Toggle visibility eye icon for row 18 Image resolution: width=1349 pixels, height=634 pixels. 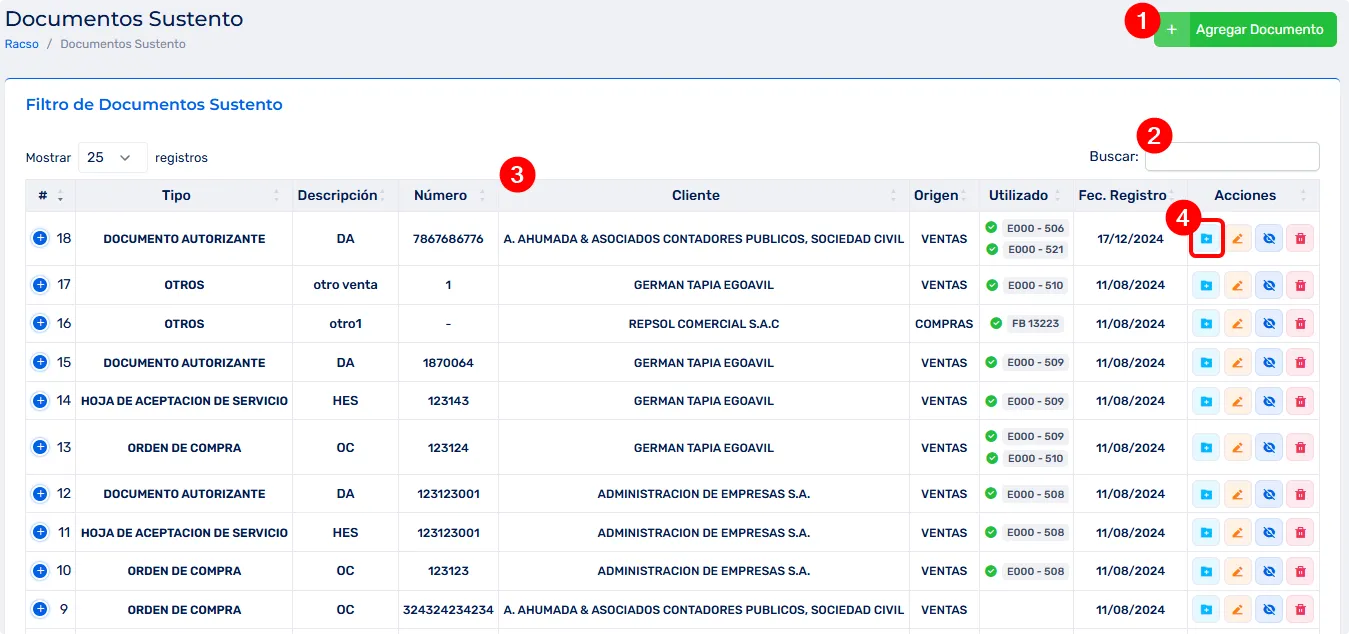[1269, 239]
